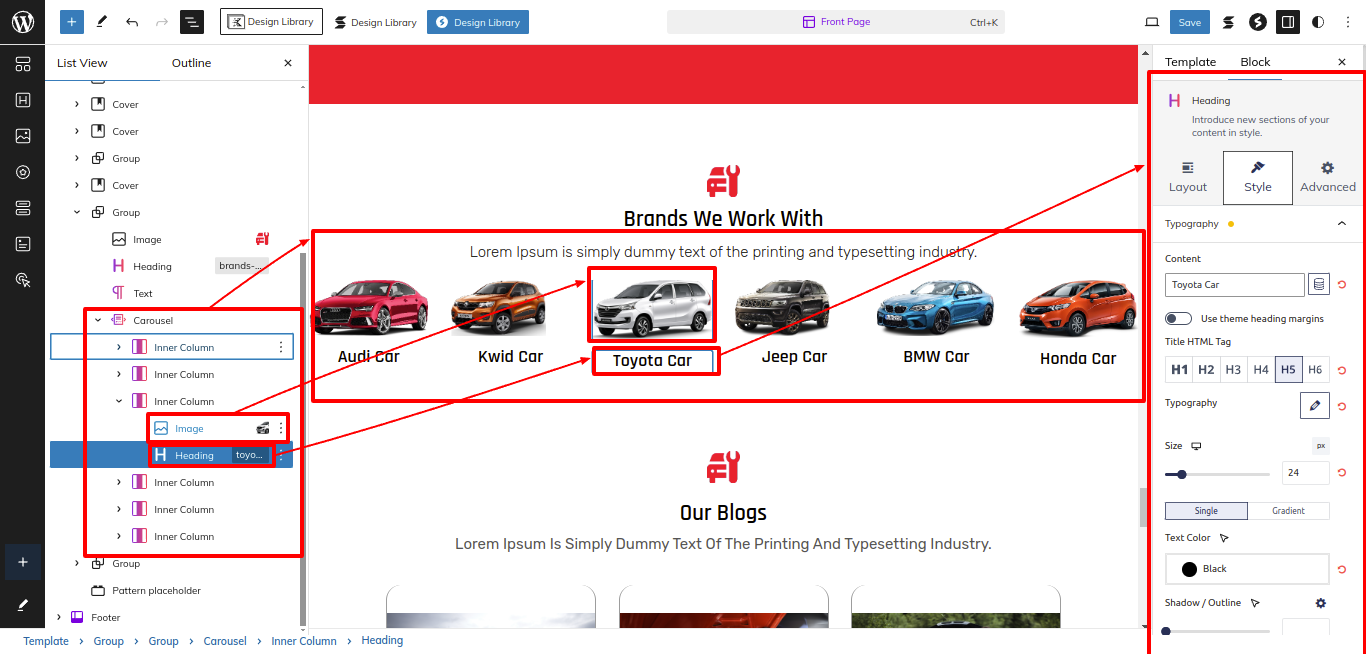Open the templates grid icon in left sidebar
This screenshot has height=654, width=1366.
(x=22, y=64)
